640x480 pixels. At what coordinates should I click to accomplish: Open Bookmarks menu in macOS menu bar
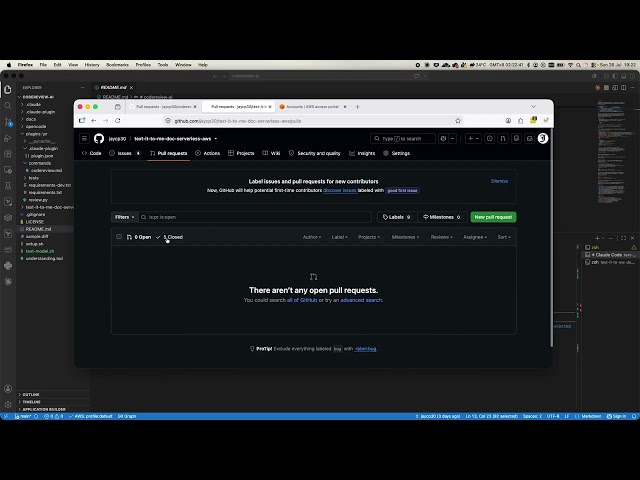point(117,65)
